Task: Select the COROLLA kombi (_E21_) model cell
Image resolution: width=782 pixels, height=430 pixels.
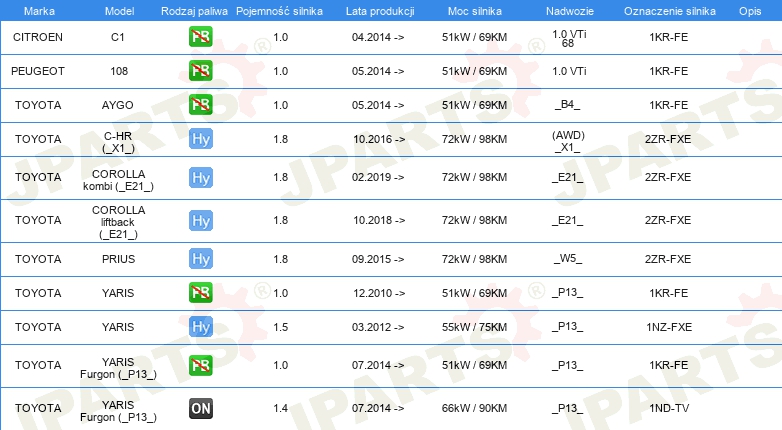Action: pyautogui.click(x=118, y=180)
